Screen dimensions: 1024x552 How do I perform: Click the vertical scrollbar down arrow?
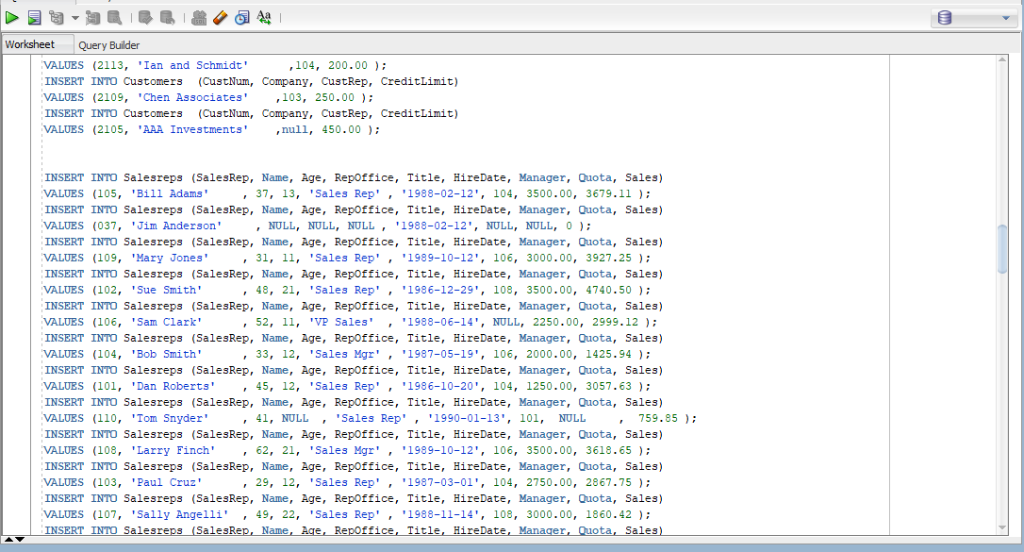(x=1002, y=528)
